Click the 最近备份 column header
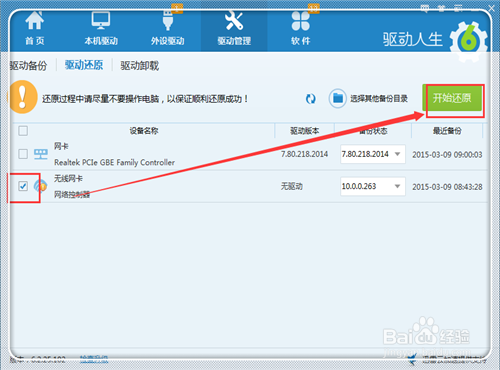The height and width of the screenshot is (370, 500). coord(447,131)
